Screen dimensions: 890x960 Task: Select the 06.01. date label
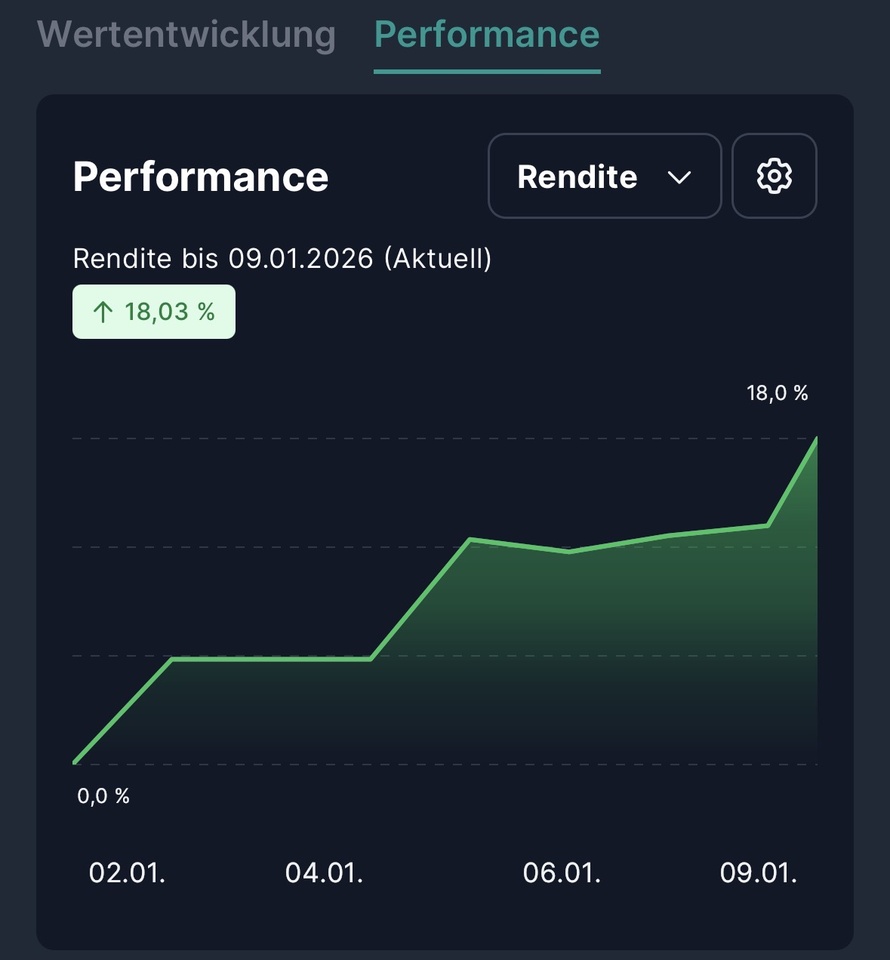click(x=561, y=873)
